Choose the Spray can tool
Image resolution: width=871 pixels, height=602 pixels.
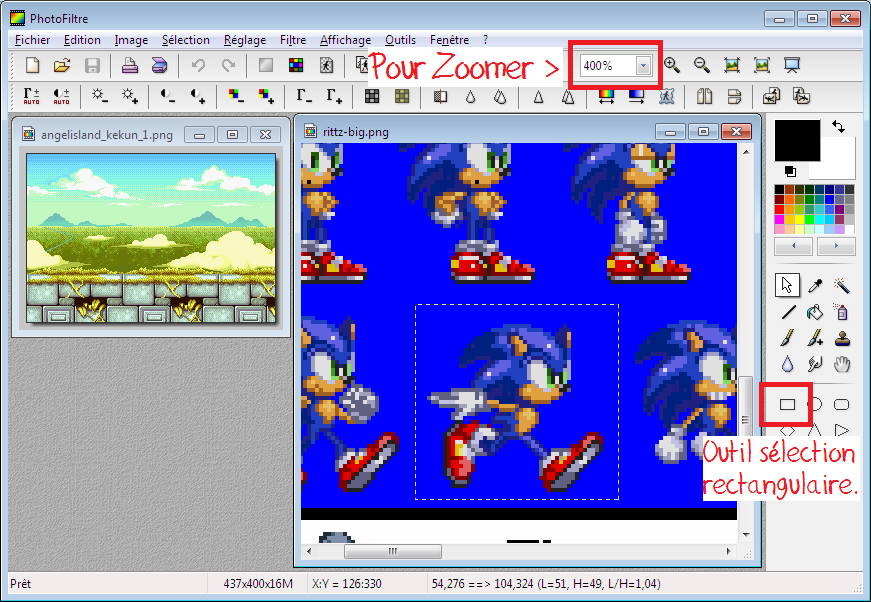(842, 312)
